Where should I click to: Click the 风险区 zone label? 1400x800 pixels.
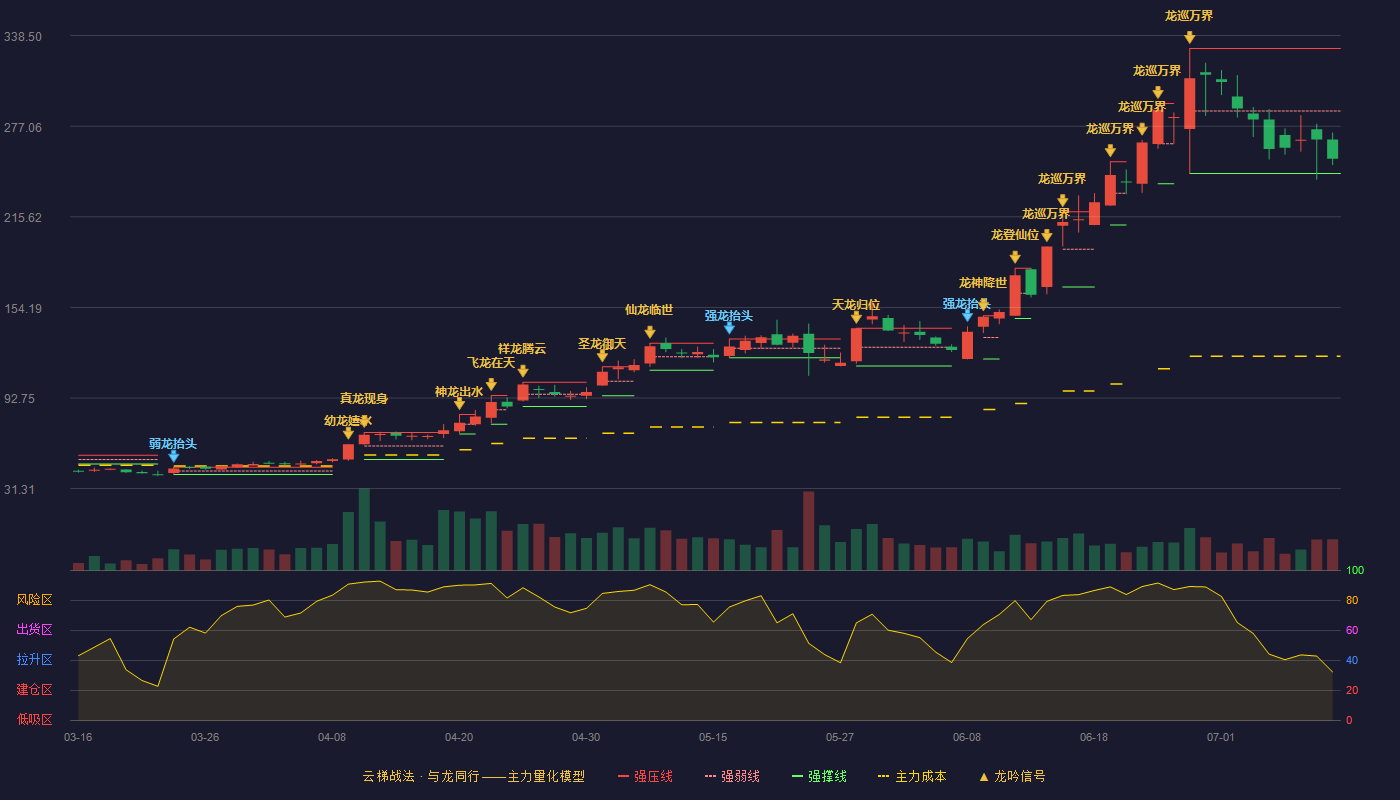[x=34, y=600]
